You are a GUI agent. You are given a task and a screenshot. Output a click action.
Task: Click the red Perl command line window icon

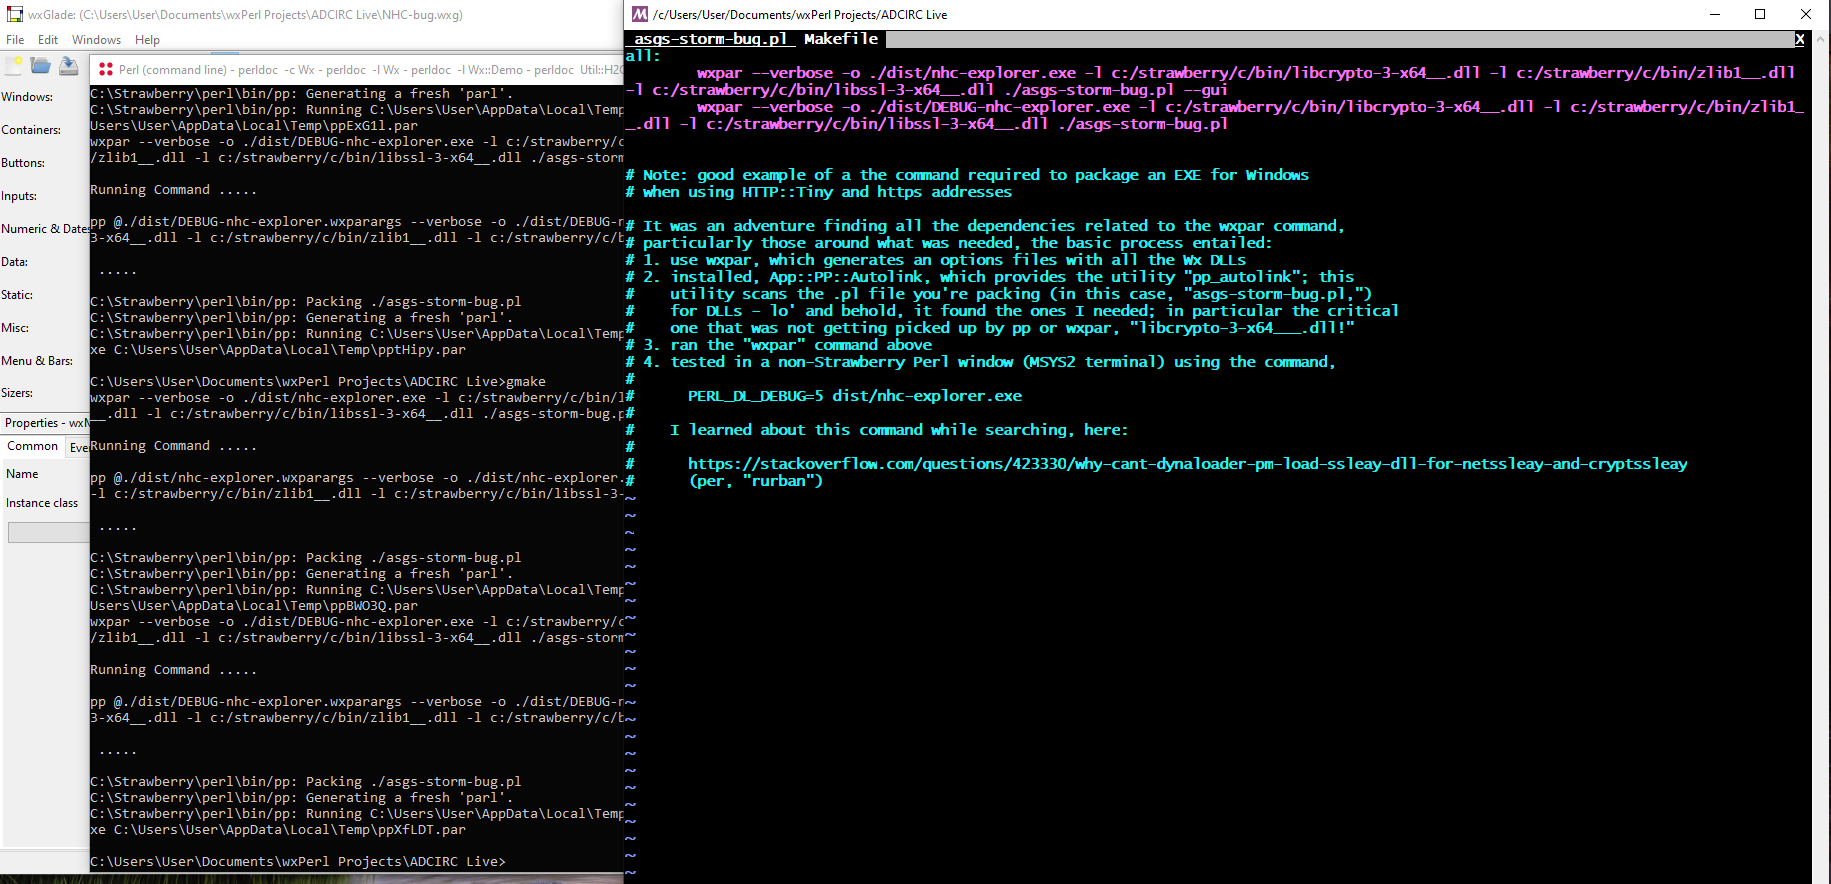pyautogui.click(x=105, y=70)
